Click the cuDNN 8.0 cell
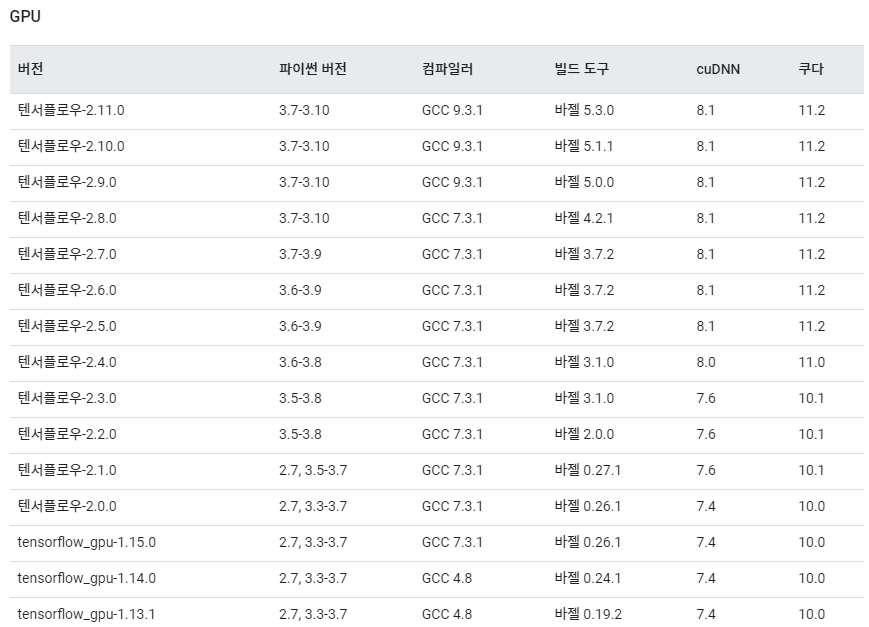 tap(706, 362)
